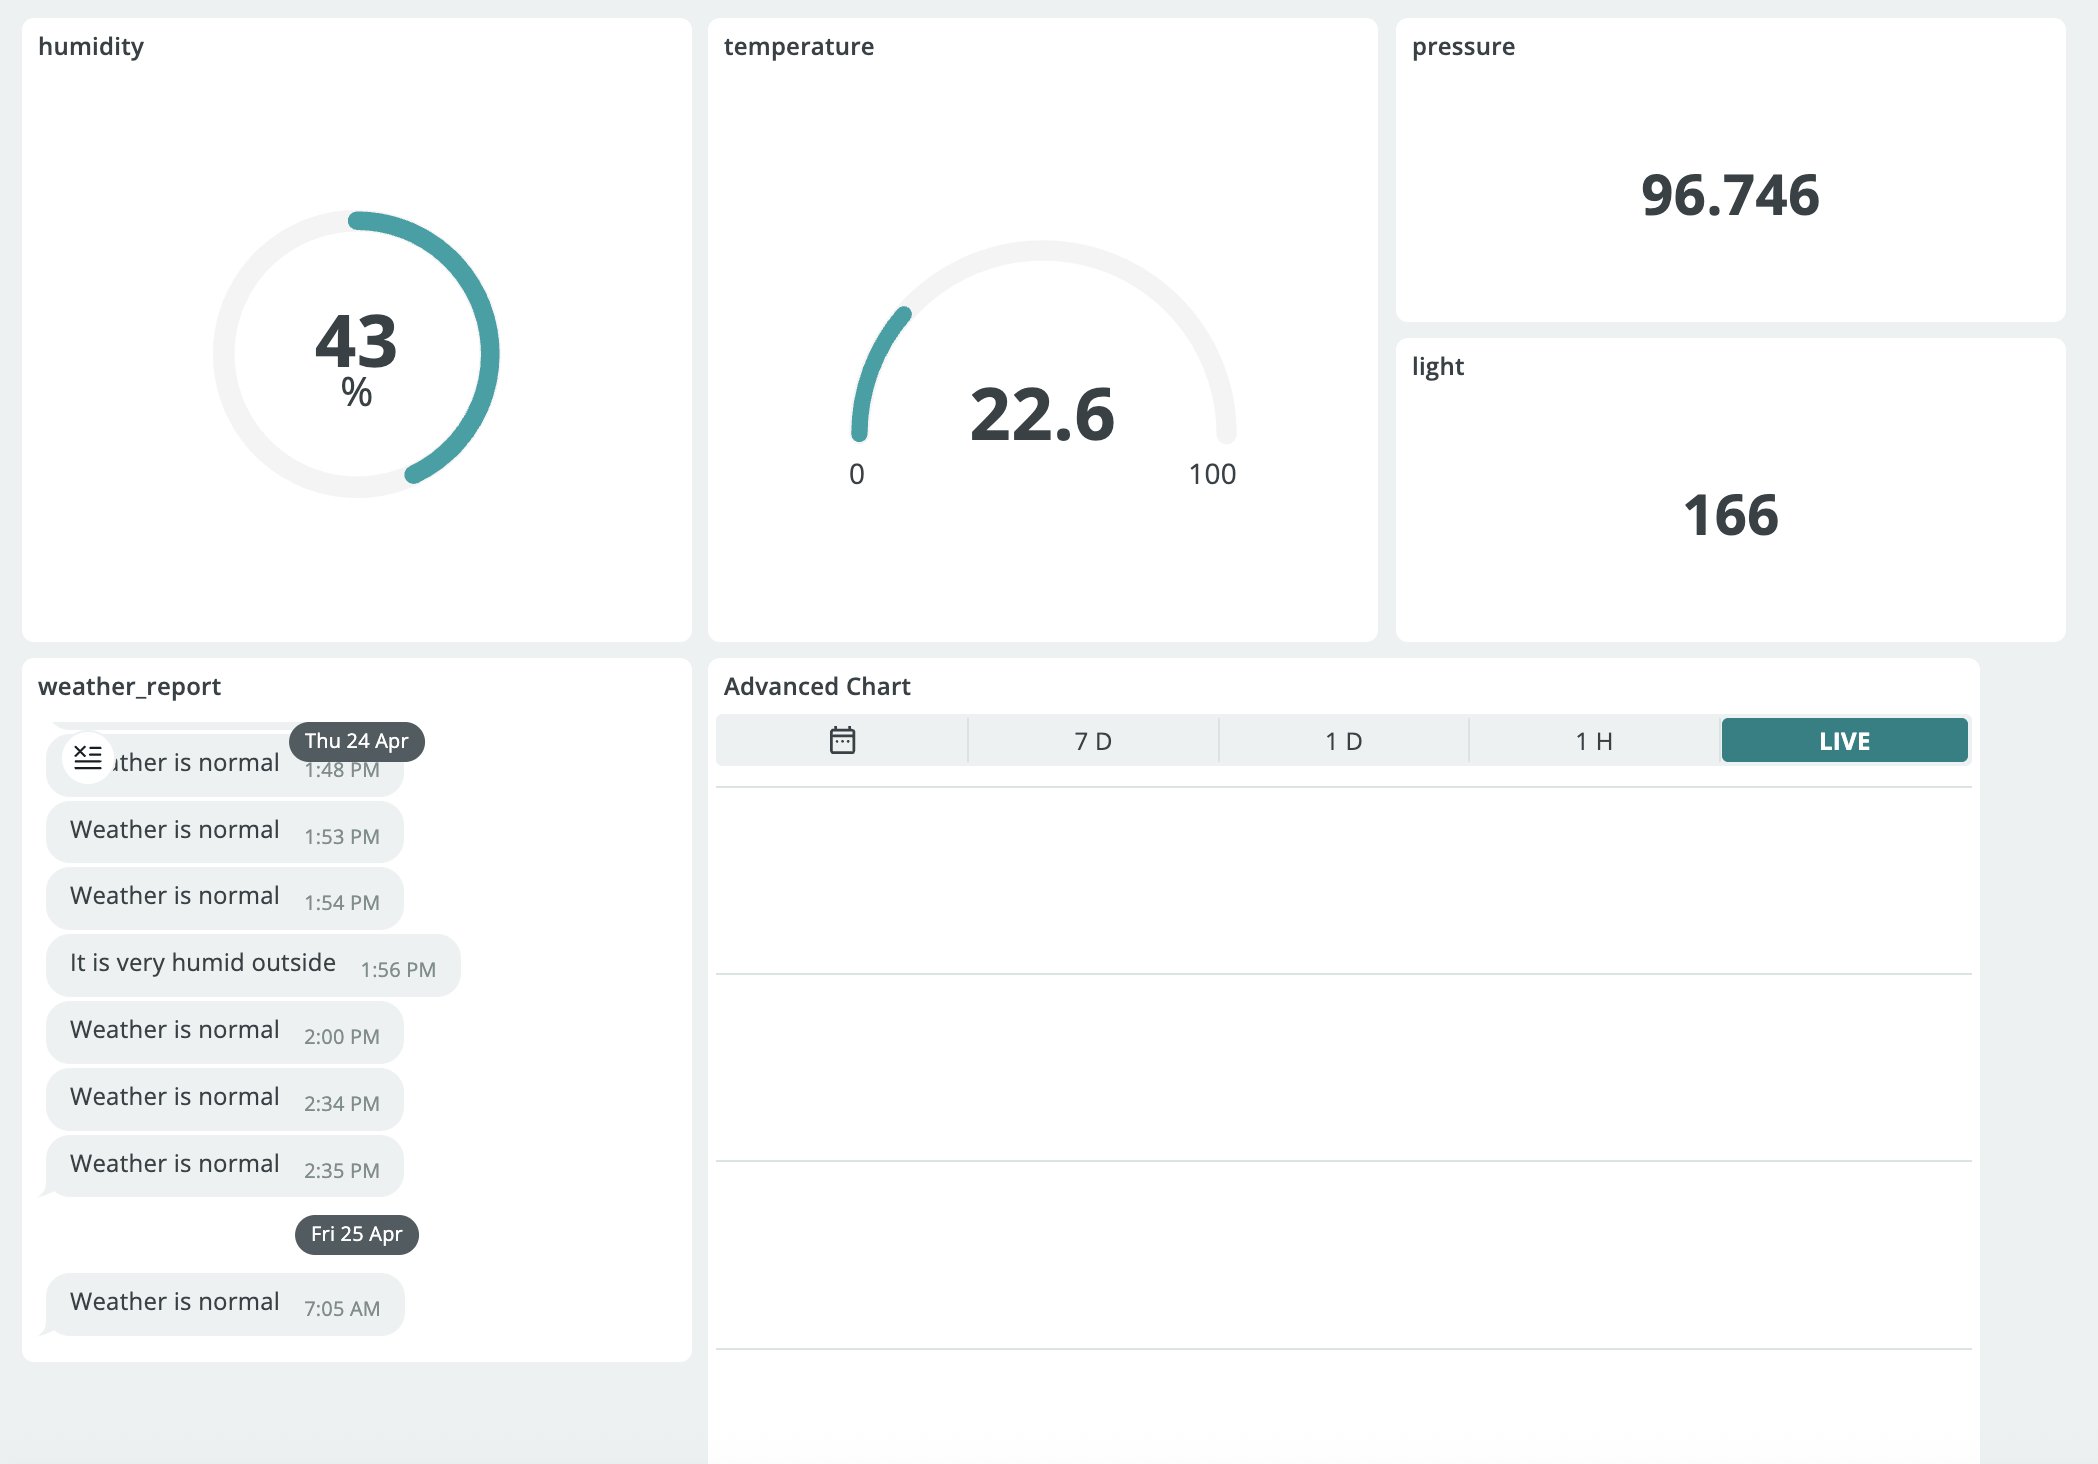Select the 1 H chart range
The height and width of the screenshot is (1464, 2098).
point(1593,741)
